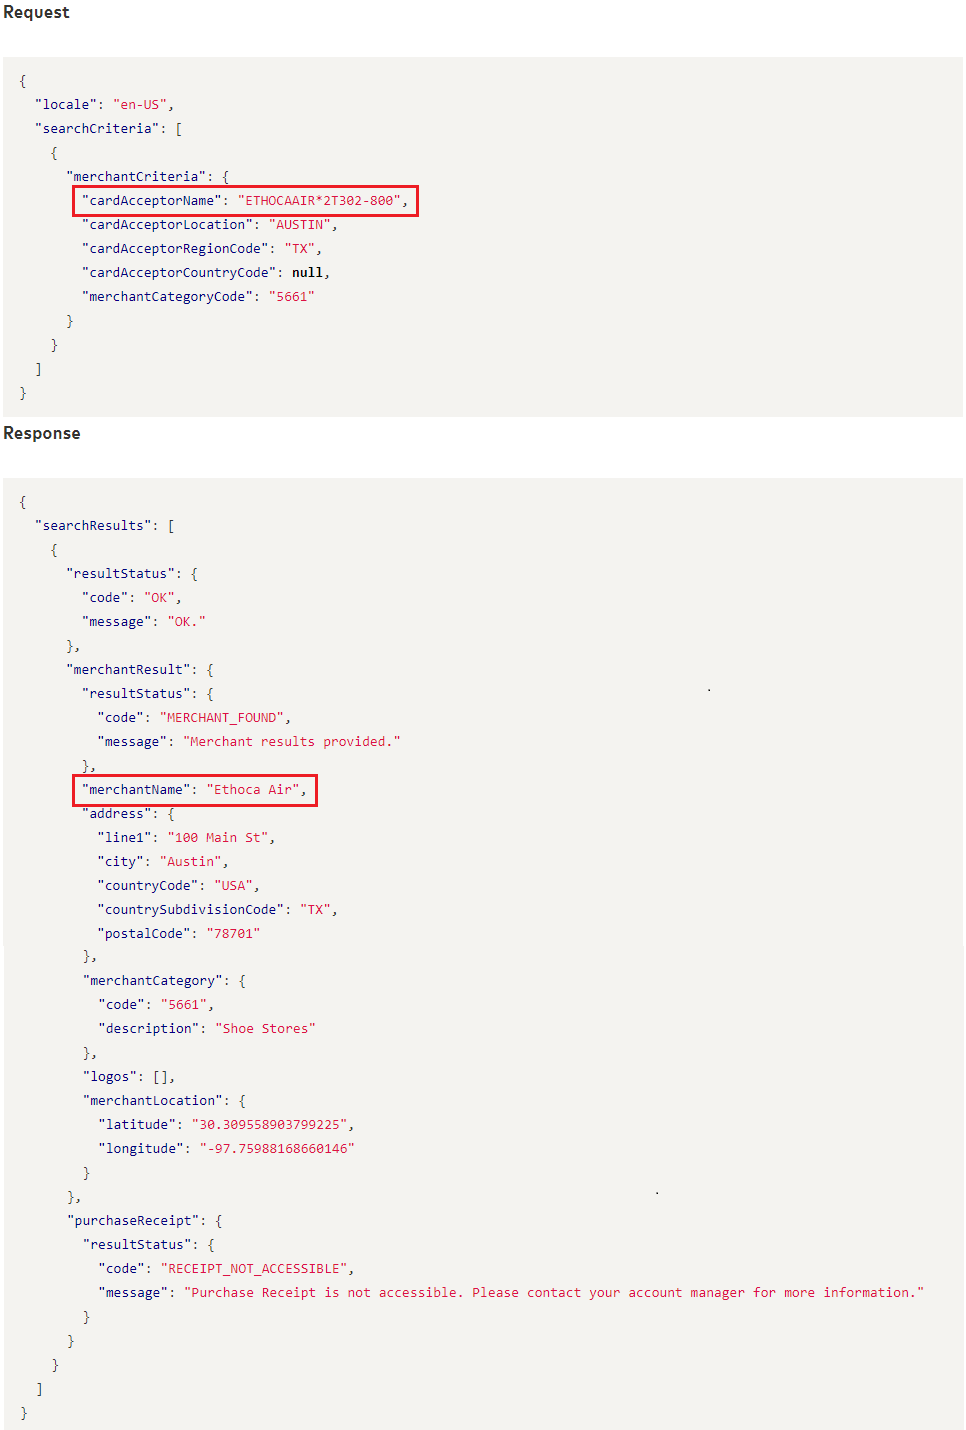Click the Request section heading
The image size is (966, 1430).
click(x=36, y=12)
